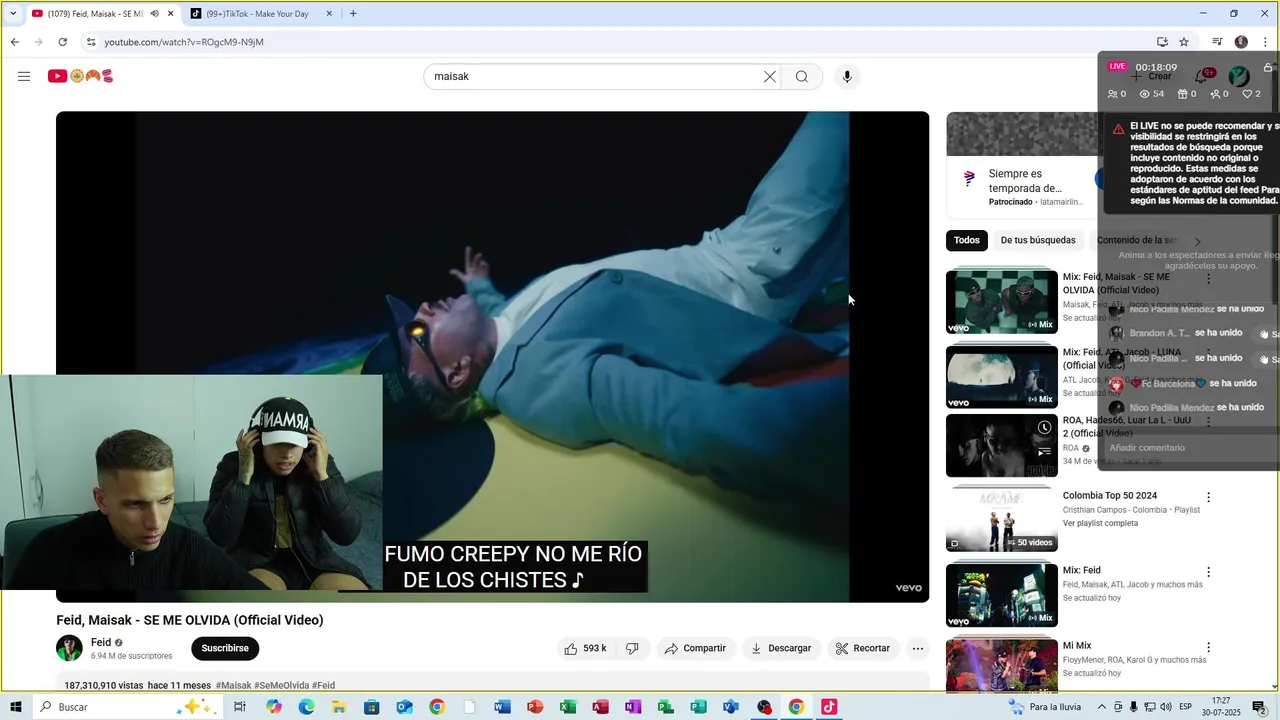Go back in Chrome

click(x=14, y=42)
